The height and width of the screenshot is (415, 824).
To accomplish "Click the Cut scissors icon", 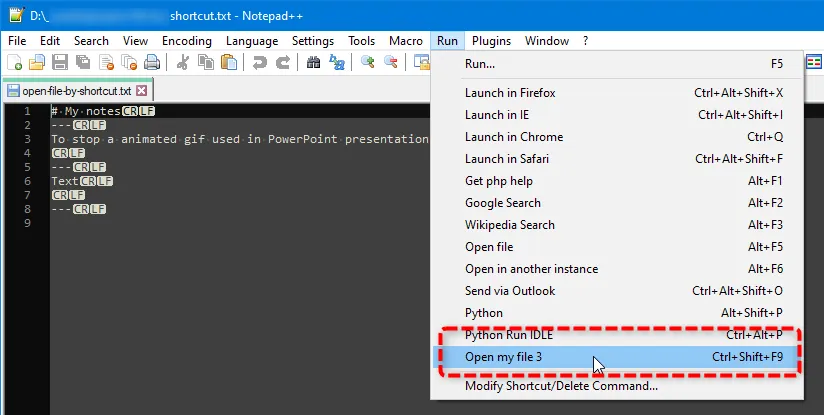I will pyautogui.click(x=183, y=63).
